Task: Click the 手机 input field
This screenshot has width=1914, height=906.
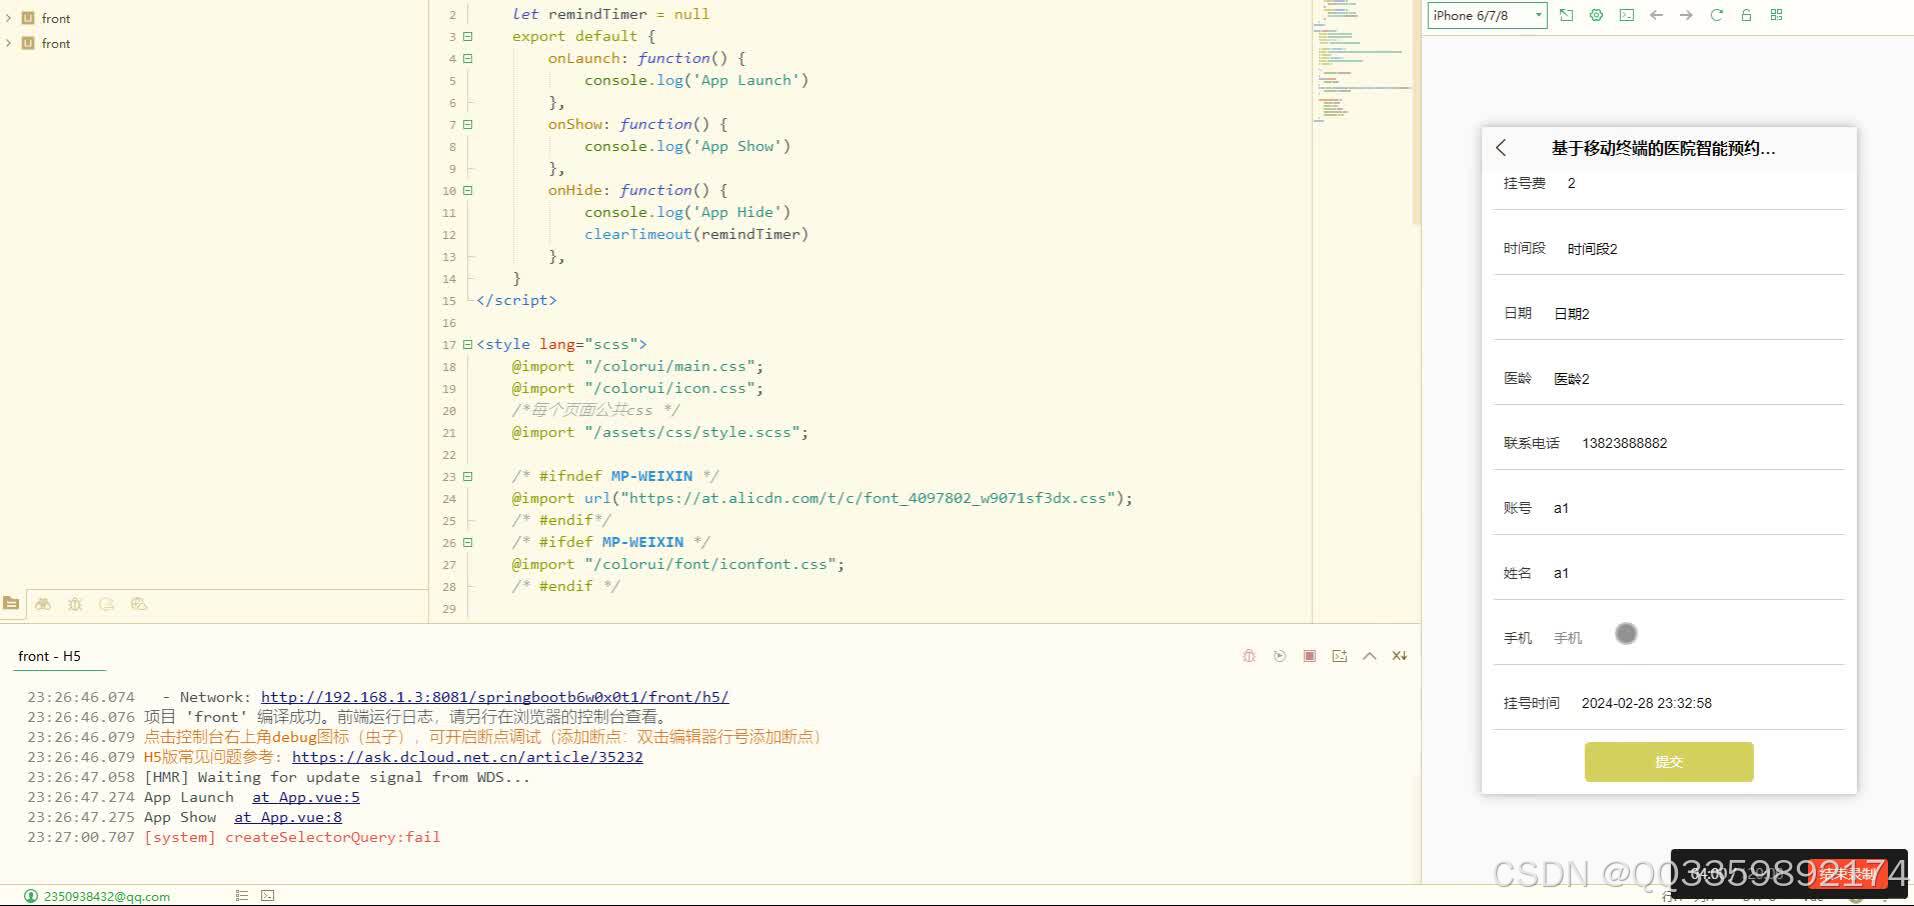Action: point(1697,638)
